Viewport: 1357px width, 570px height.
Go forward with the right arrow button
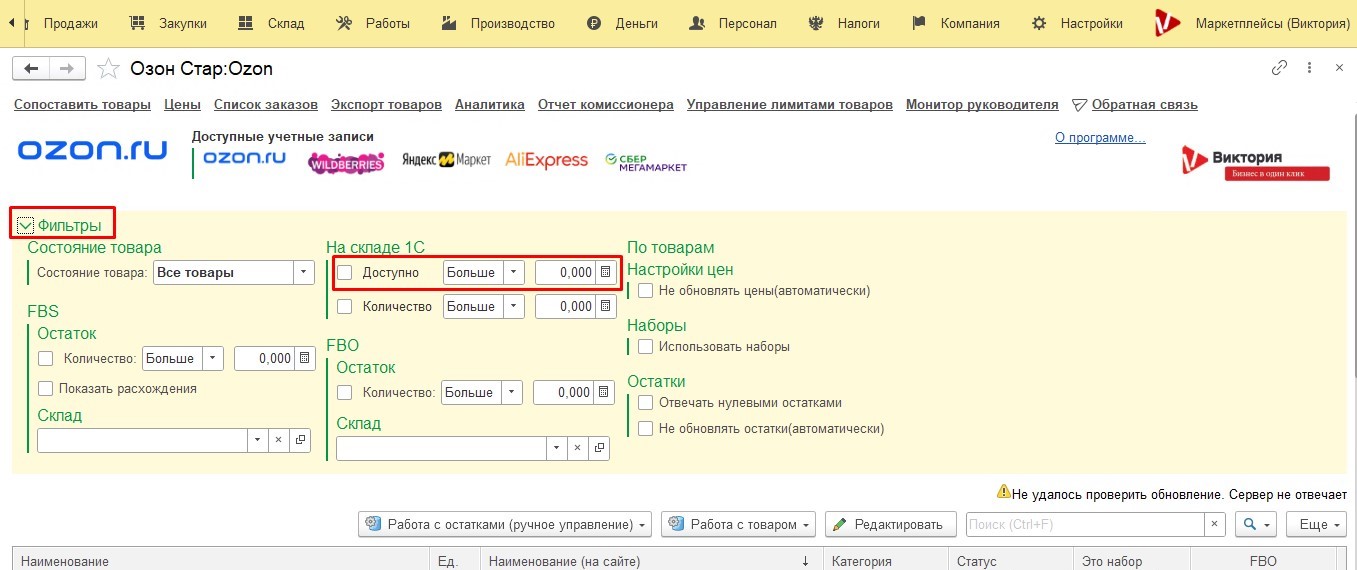coord(66,68)
